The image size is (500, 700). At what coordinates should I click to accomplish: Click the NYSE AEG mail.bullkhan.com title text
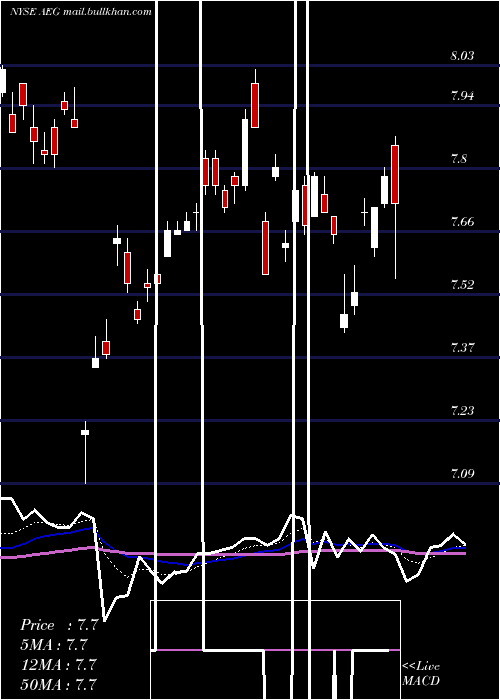[81, 12]
